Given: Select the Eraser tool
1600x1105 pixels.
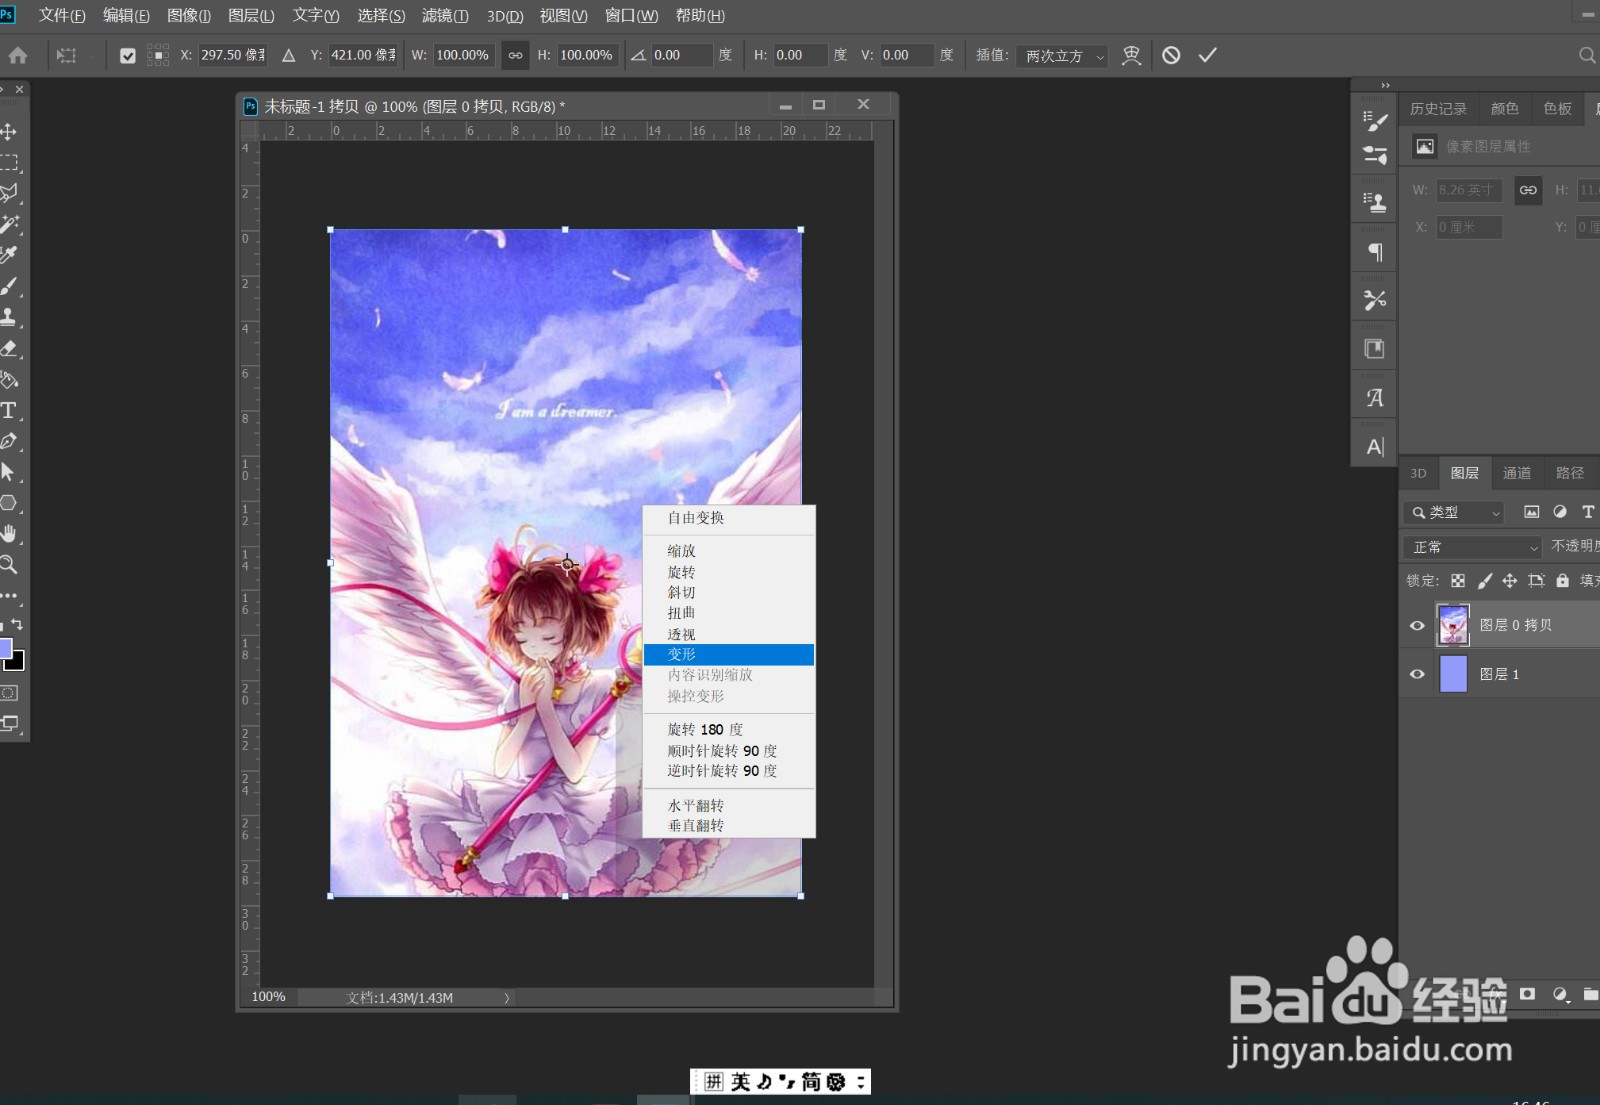Looking at the screenshot, I should [x=9, y=348].
